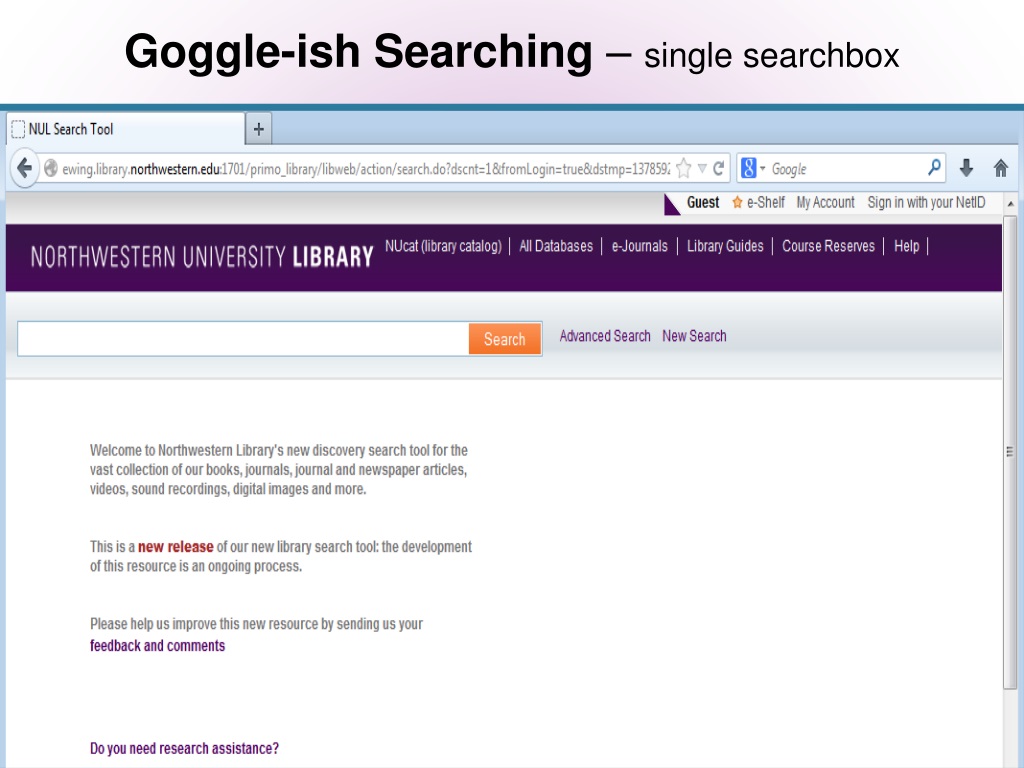Click Sign in with your NetID
Image resolution: width=1024 pixels, height=768 pixels.
pos(926,202)
